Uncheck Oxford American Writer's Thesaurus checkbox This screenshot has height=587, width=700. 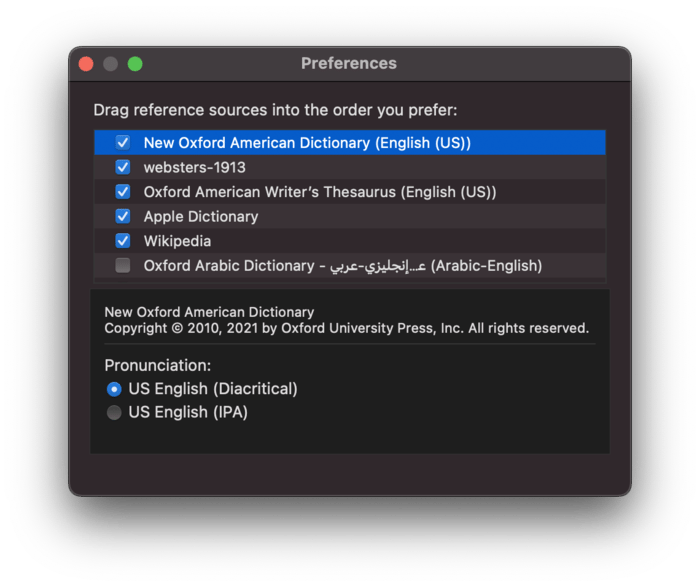pyautogui.click(x=123, y=192)
